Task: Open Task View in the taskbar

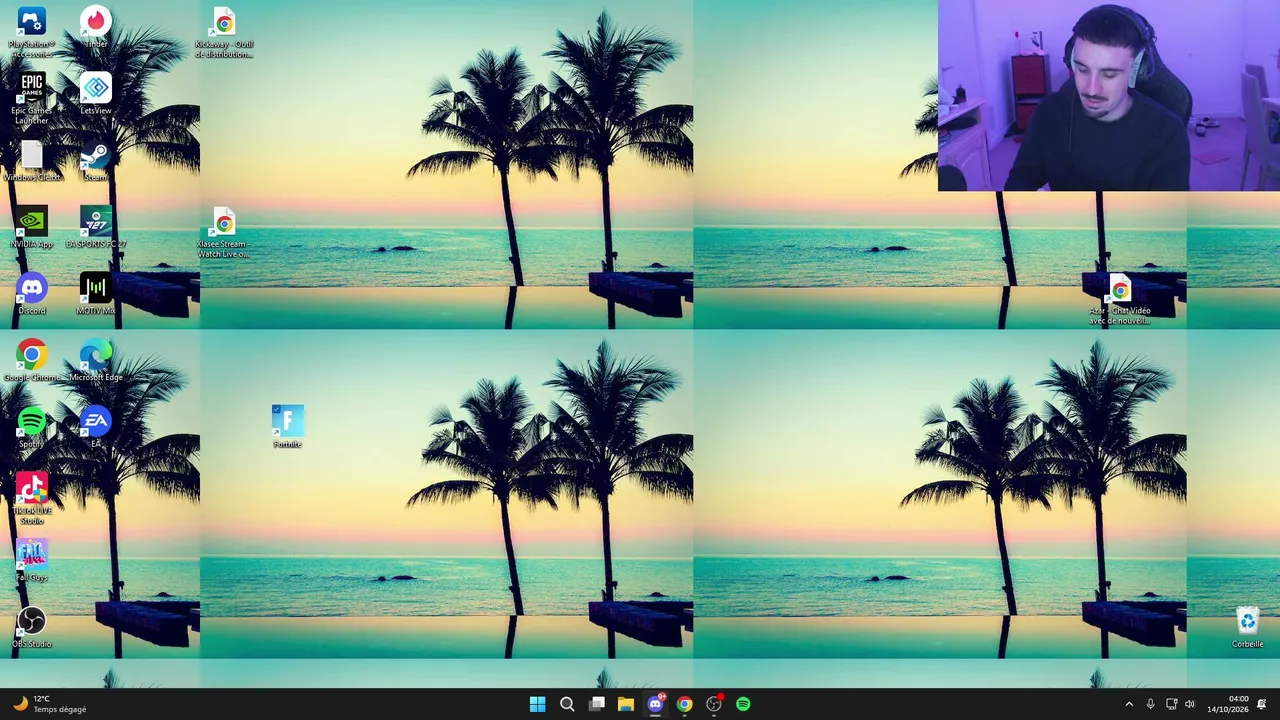Action: [597, 704]
